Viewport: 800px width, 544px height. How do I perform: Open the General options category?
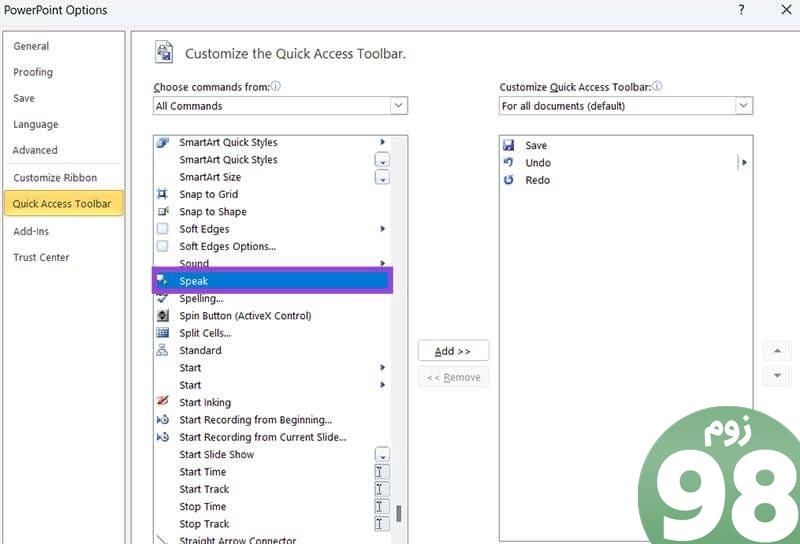click(x=31, y=46)
